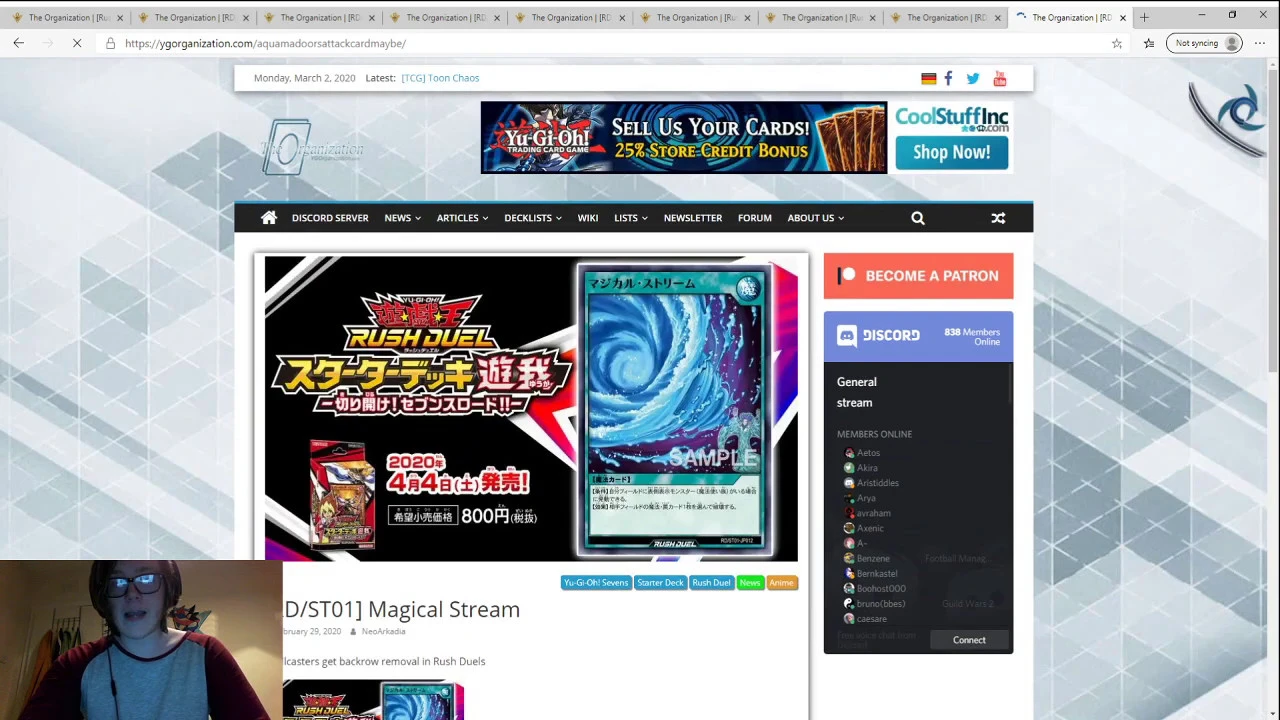Click the Discord logo in widget
The height and width of the screenshot is (720, 1280).
tap(878, 336)
